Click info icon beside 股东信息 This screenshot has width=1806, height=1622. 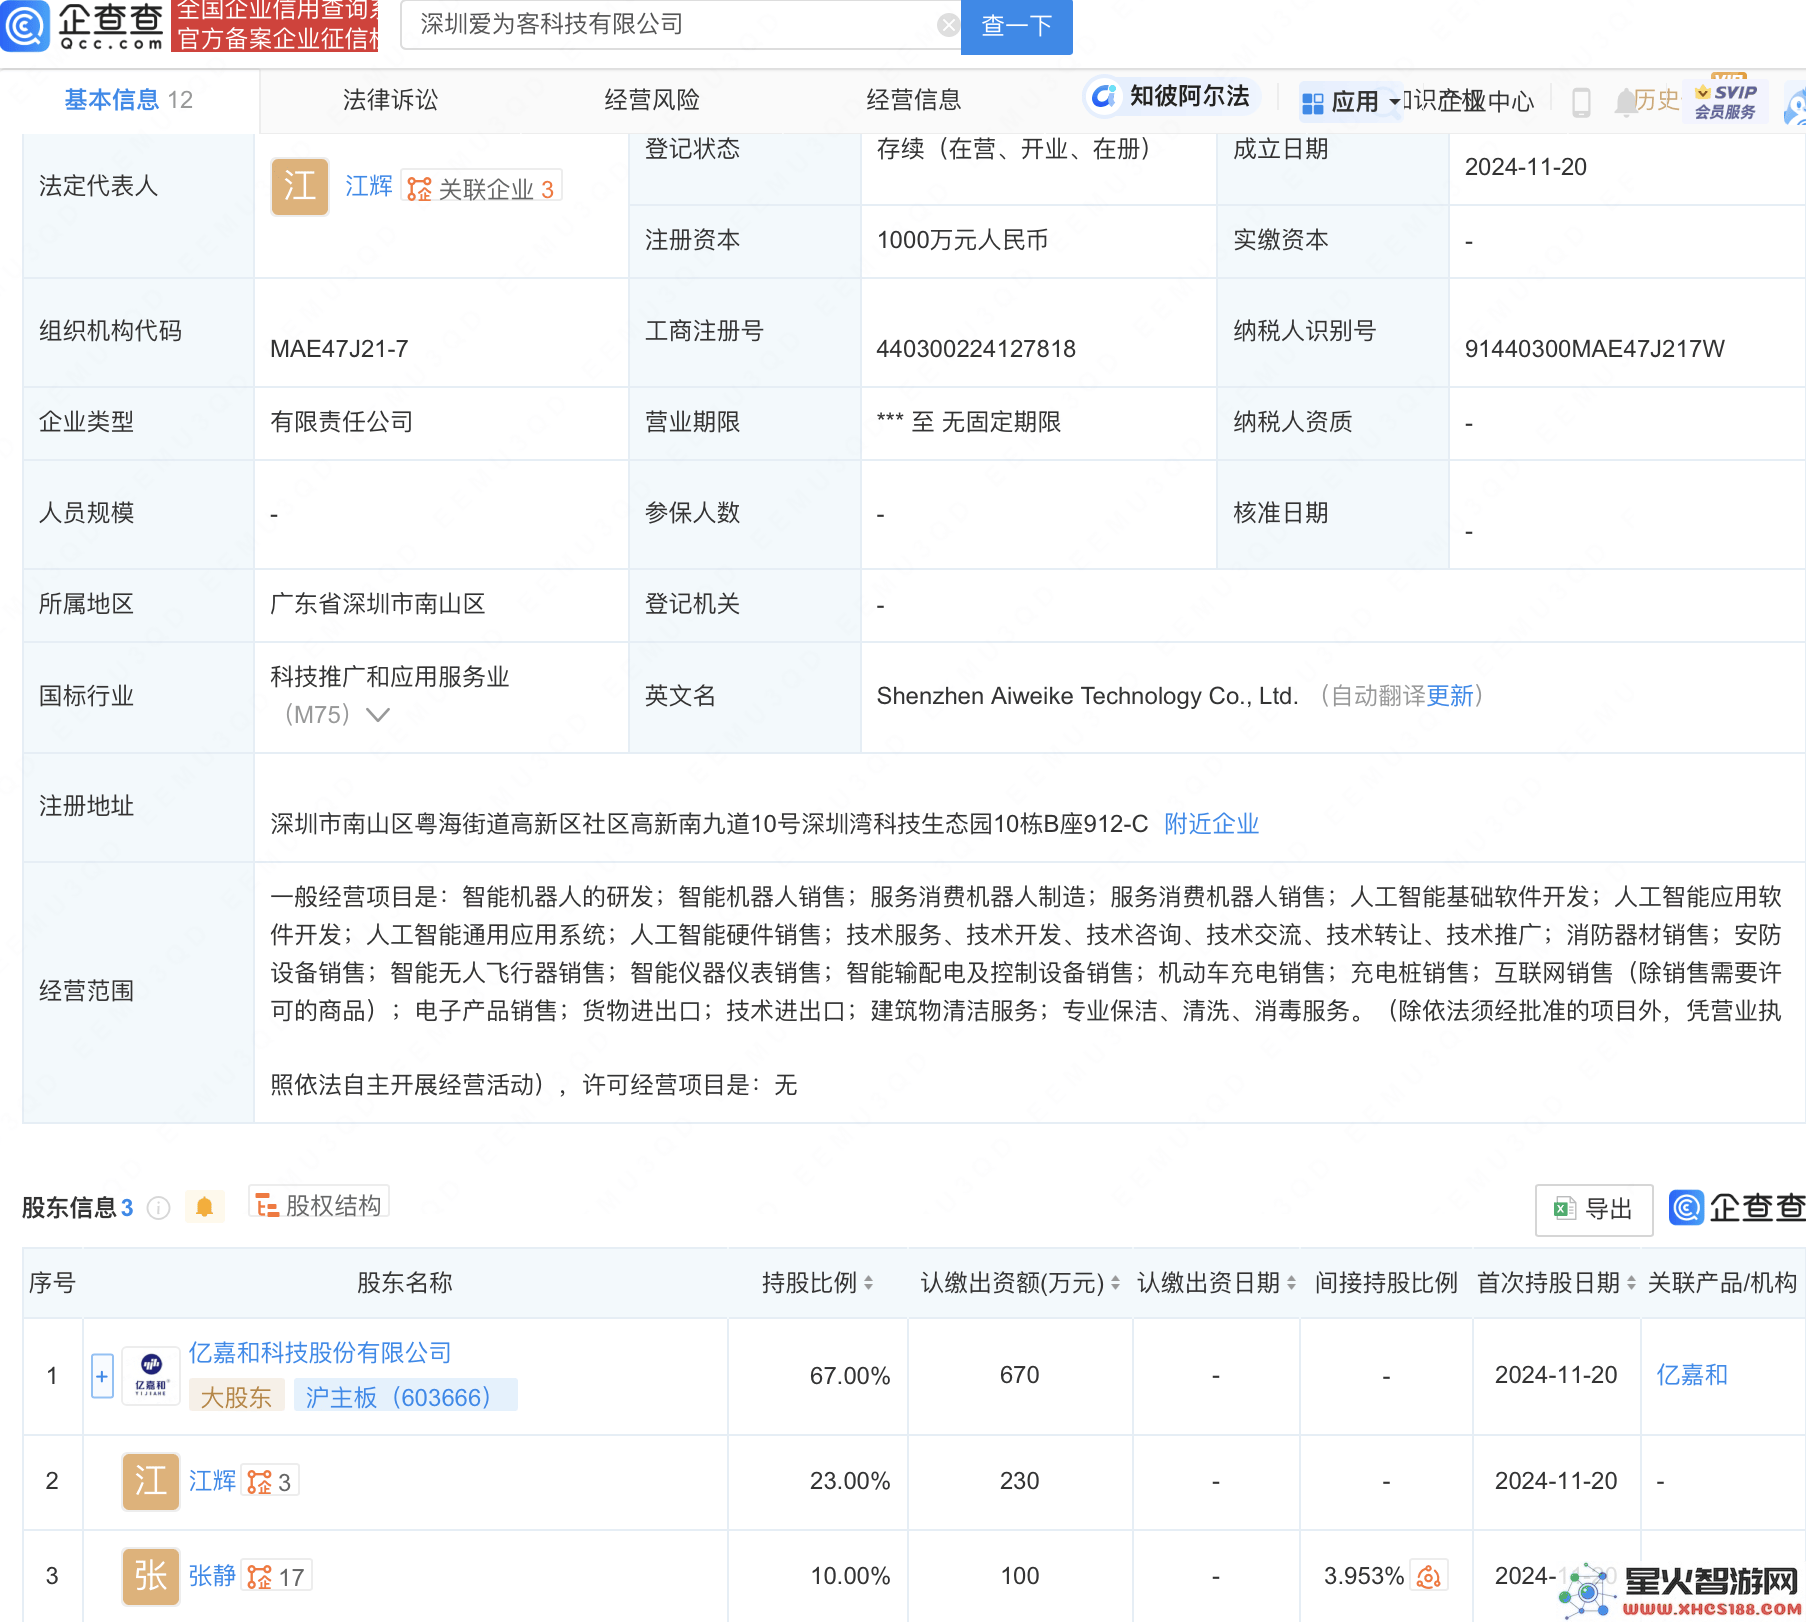(x=158, y=1208)
